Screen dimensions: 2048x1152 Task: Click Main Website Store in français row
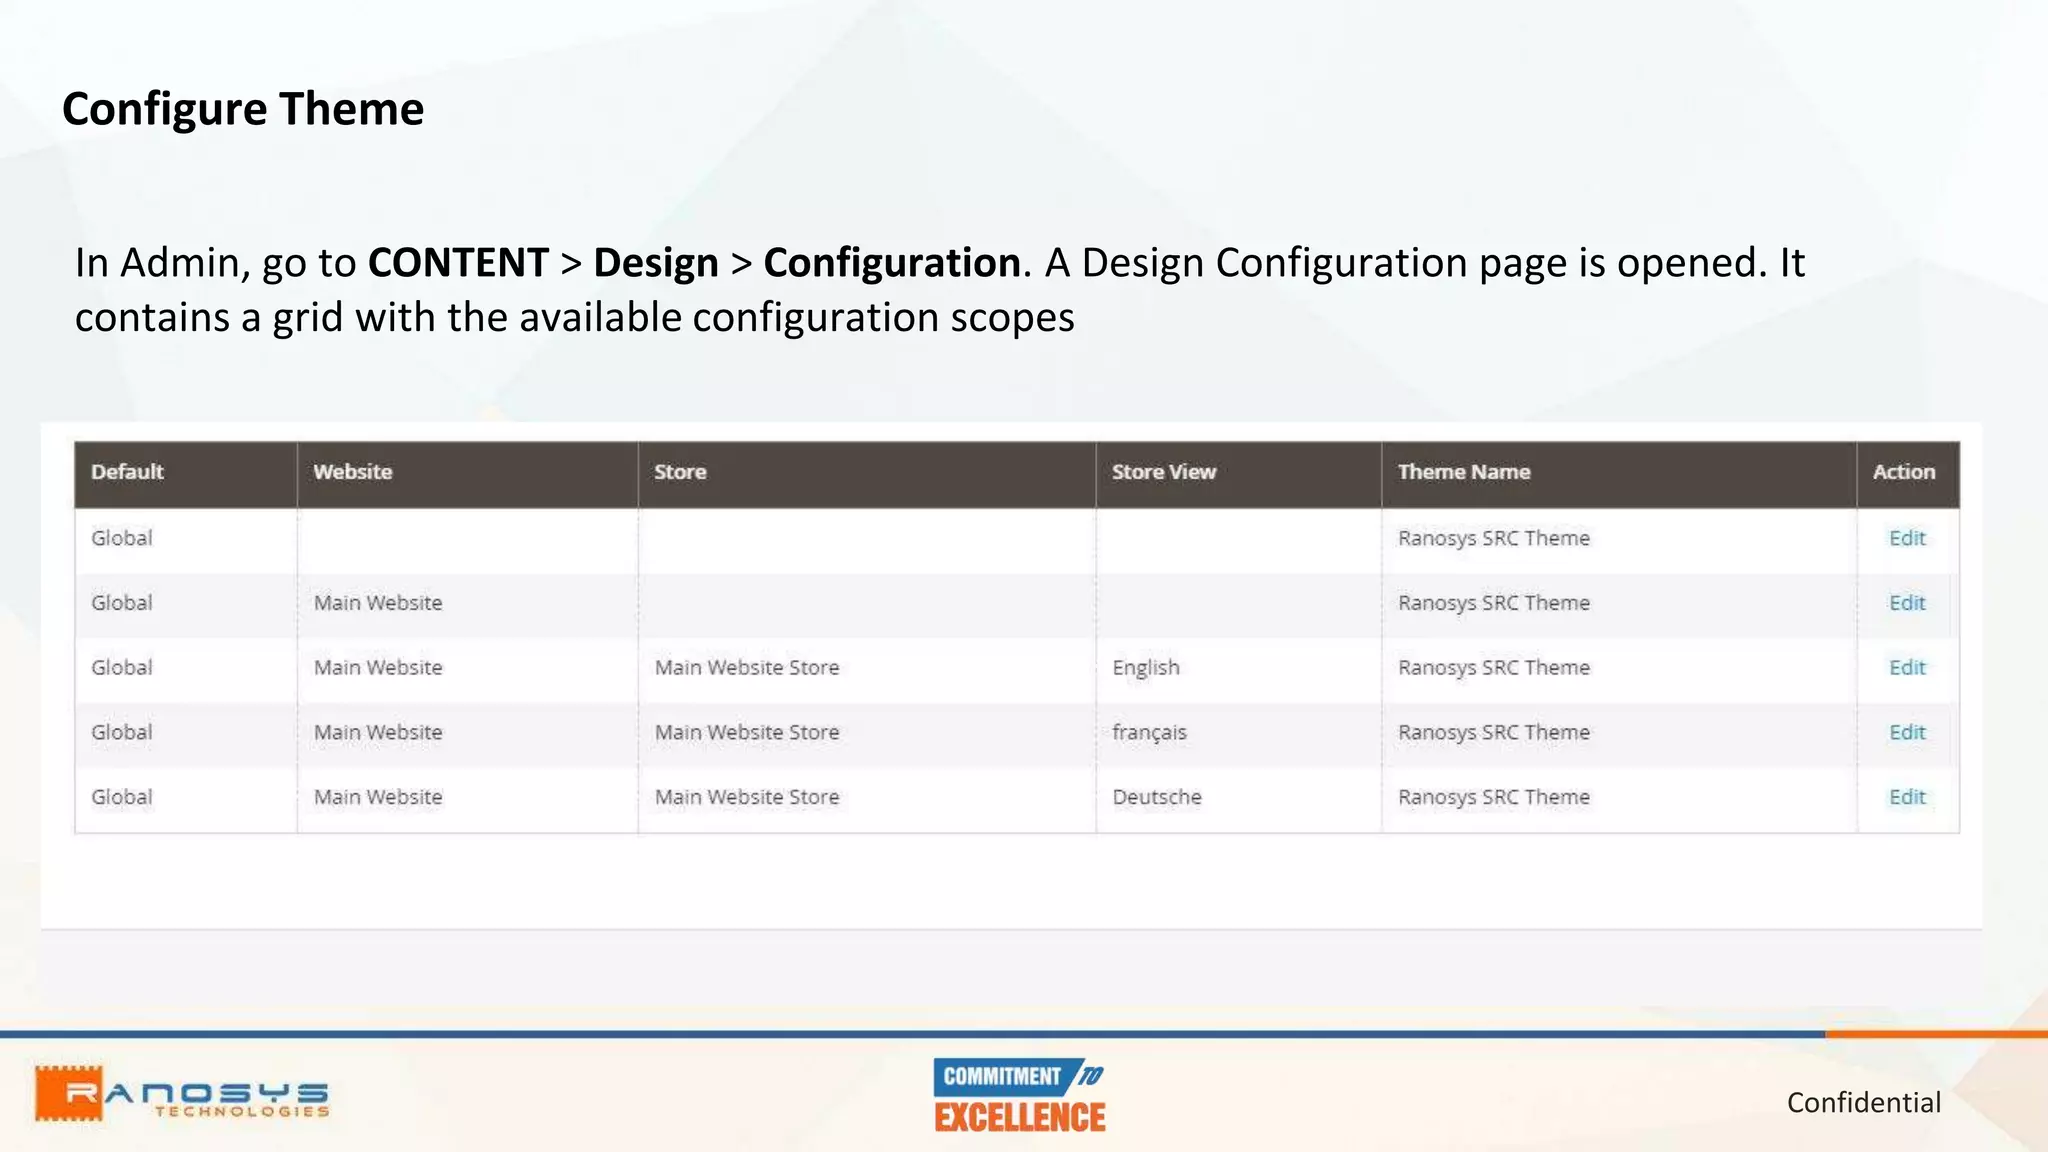point(747,732)
